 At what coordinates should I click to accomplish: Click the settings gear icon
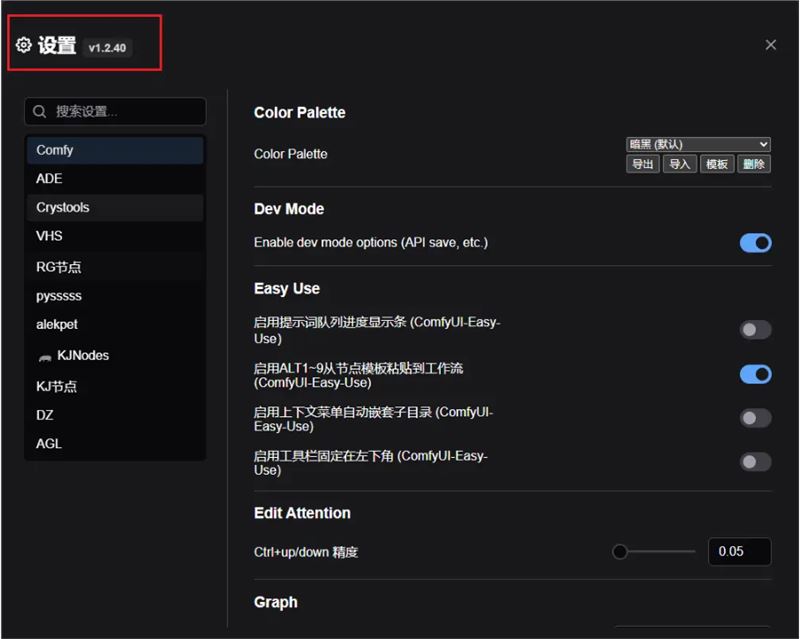coord(23,45)
